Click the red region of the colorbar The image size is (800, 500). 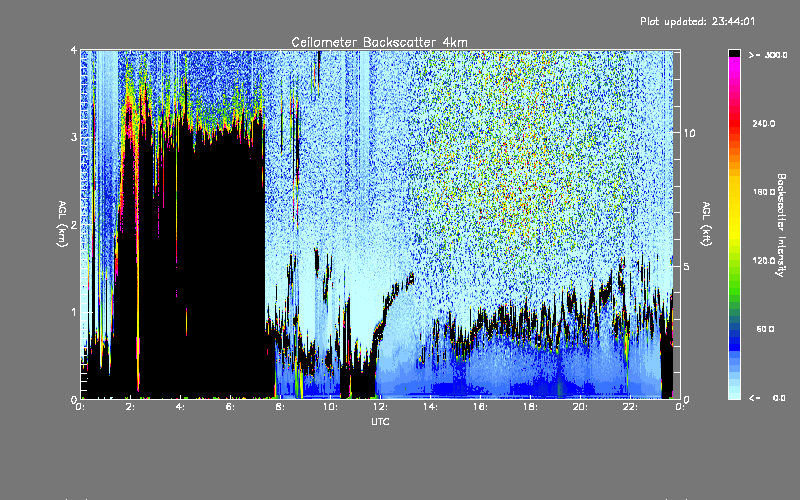(734, 122)
